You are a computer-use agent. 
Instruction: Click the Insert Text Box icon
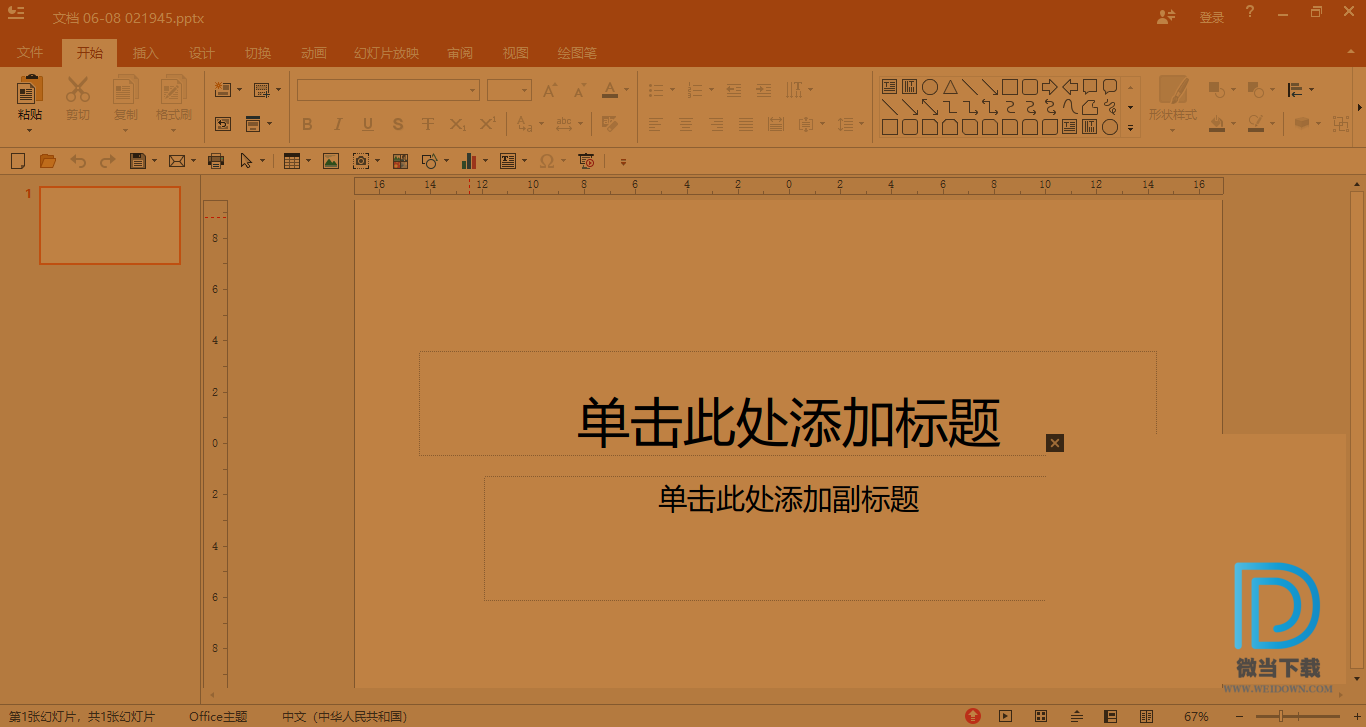pos(508,160)
